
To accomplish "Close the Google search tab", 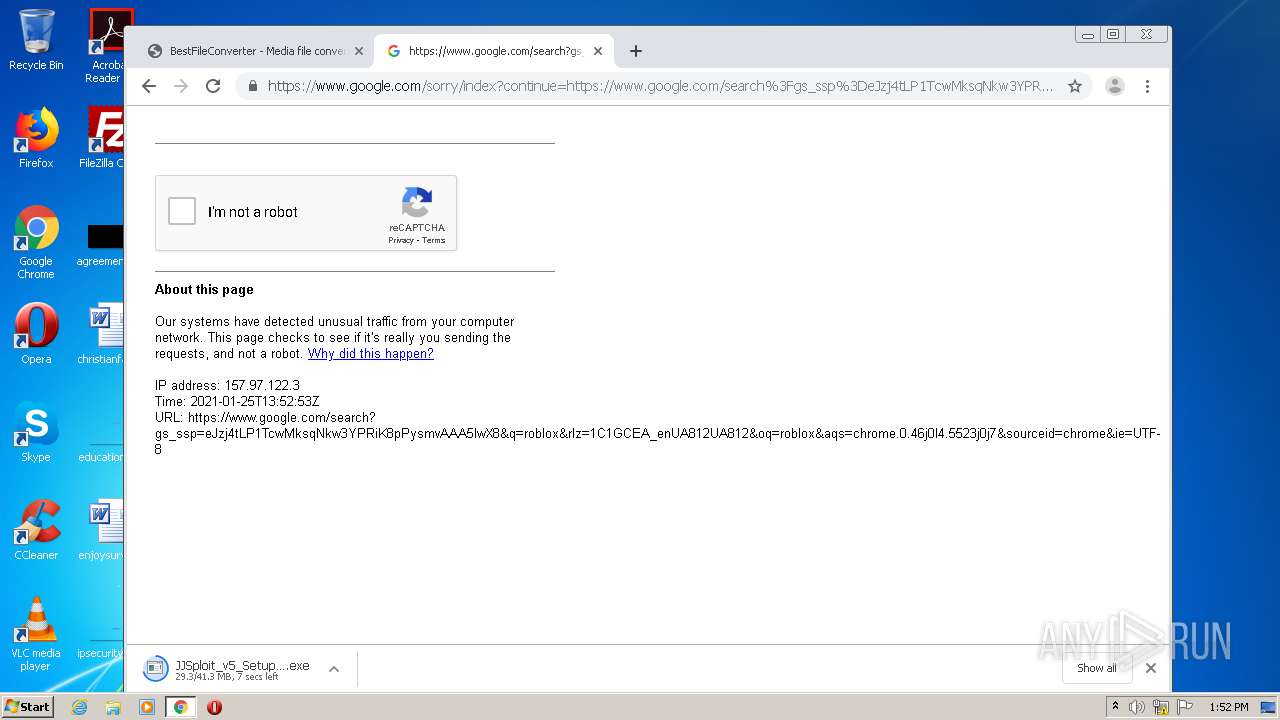I will (x=598, y=51).
